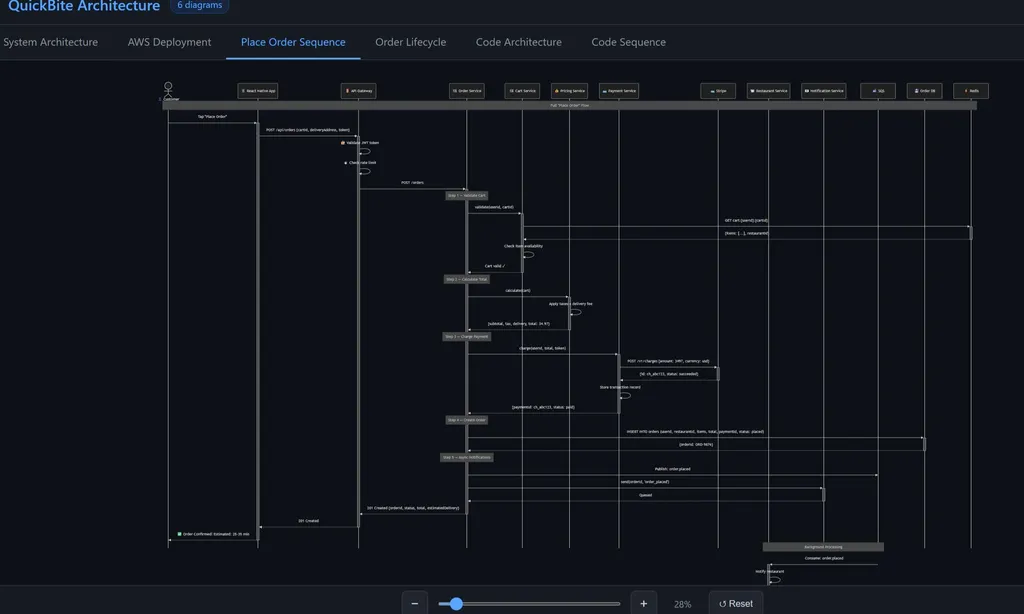Click the Step 1 Validate Cart note
Image resolution: width=1024 pixels, height=614 pixels.
[x=466, y=195]
